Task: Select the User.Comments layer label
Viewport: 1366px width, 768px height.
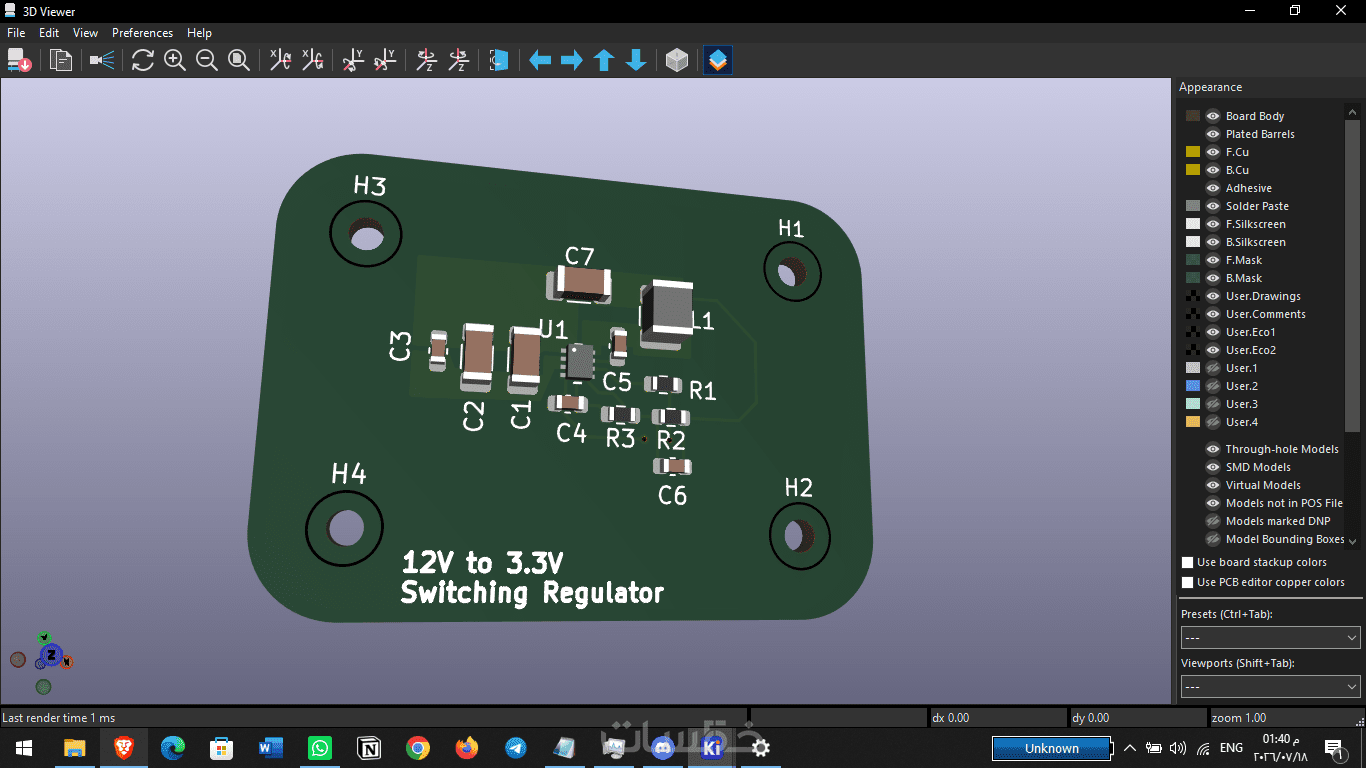Action: click(x=1265, y=314)
